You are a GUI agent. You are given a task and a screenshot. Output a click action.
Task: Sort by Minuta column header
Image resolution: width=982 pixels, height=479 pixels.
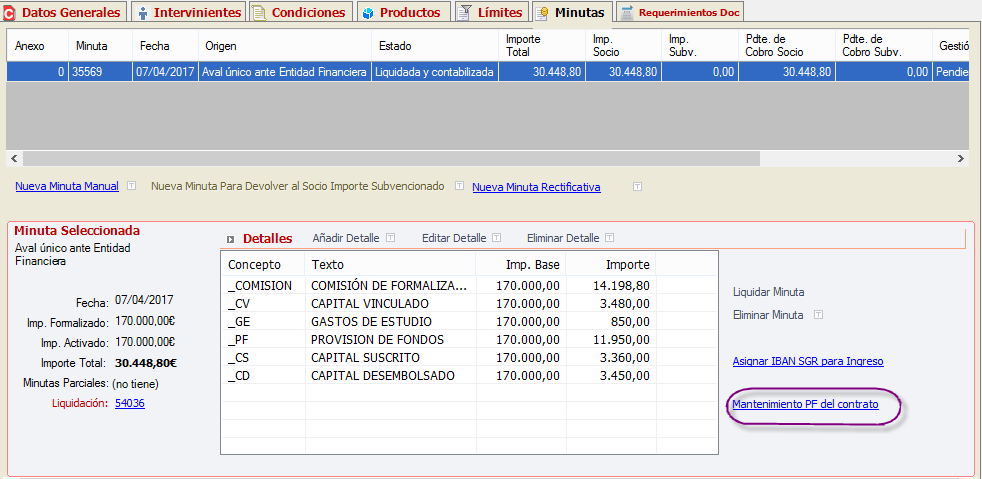click(x=101, y=46)
